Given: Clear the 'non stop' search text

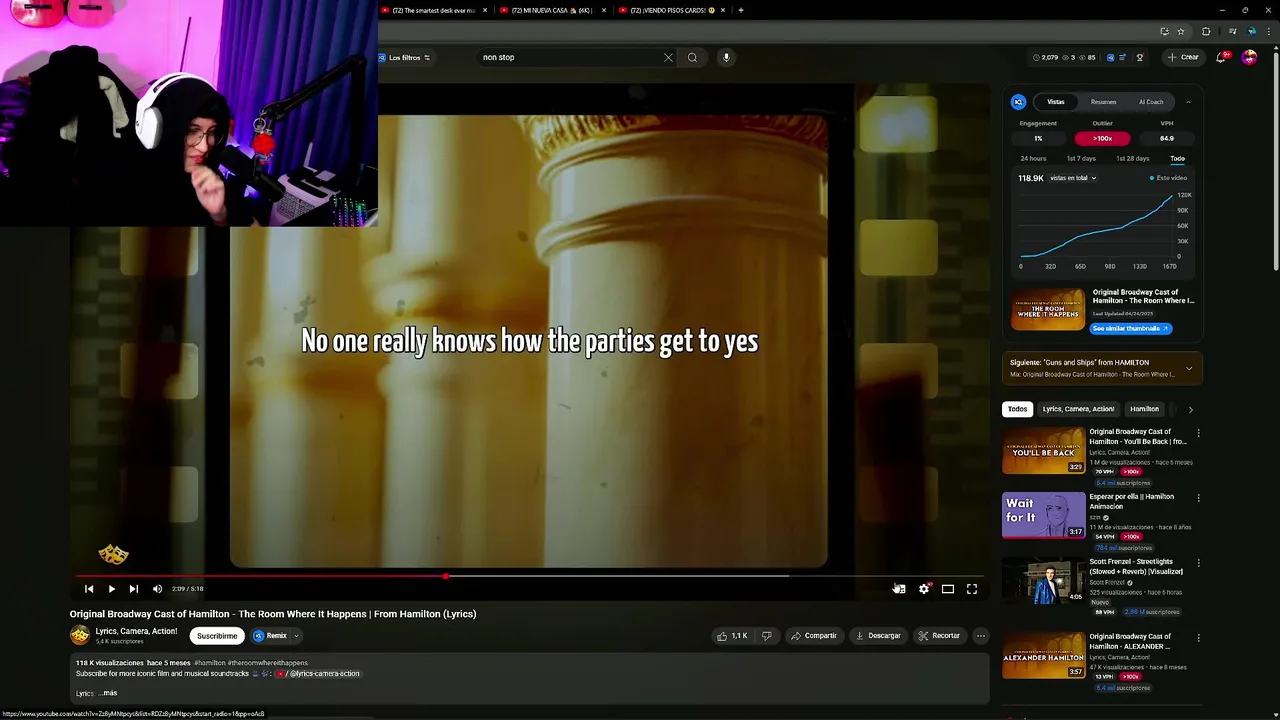Looking at the screenshot, I should [x=668, y=58].
